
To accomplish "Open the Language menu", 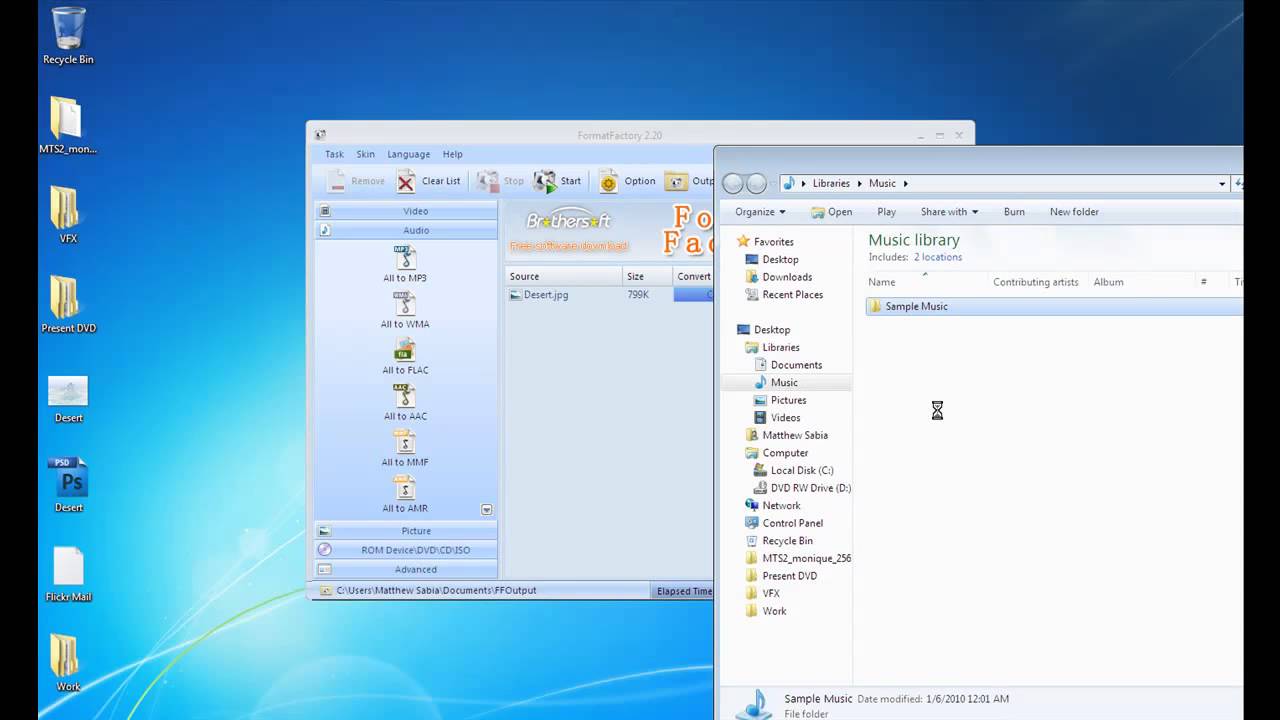I will 408,154.
